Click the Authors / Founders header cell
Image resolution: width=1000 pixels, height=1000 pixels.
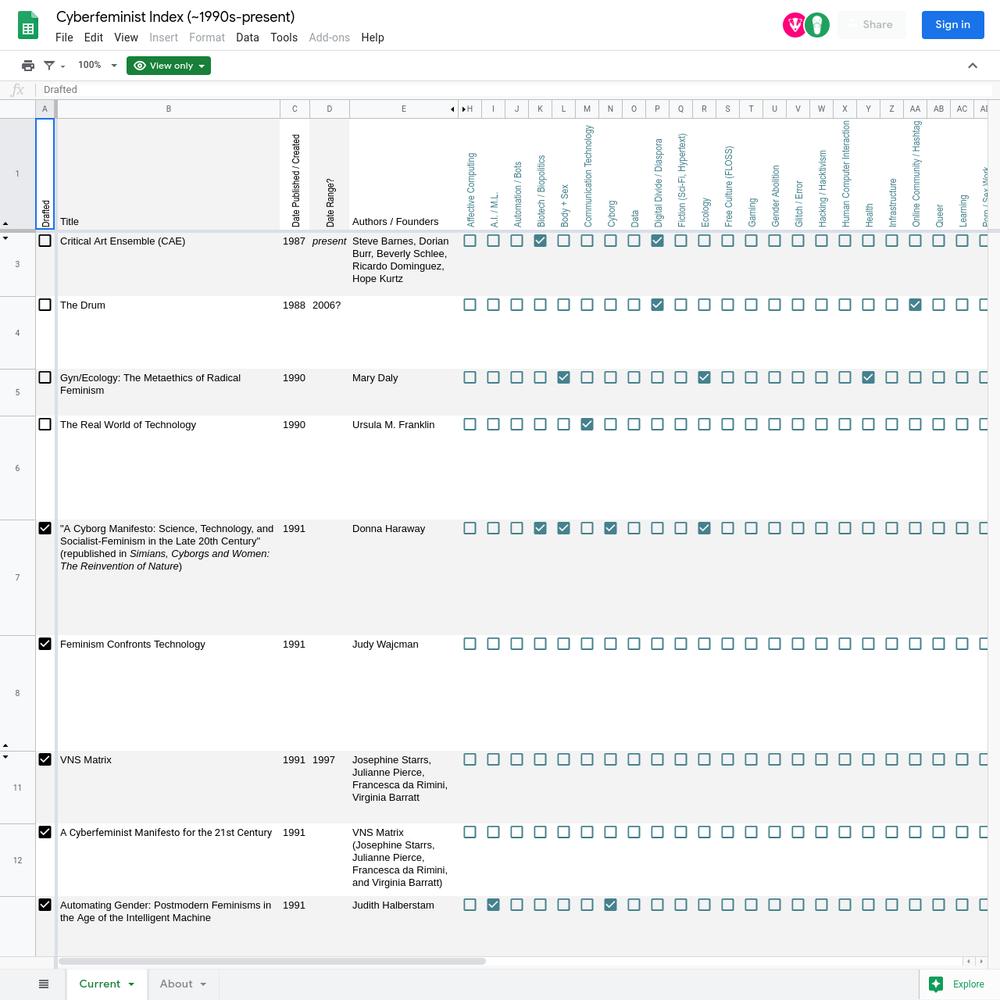point(403,173)
